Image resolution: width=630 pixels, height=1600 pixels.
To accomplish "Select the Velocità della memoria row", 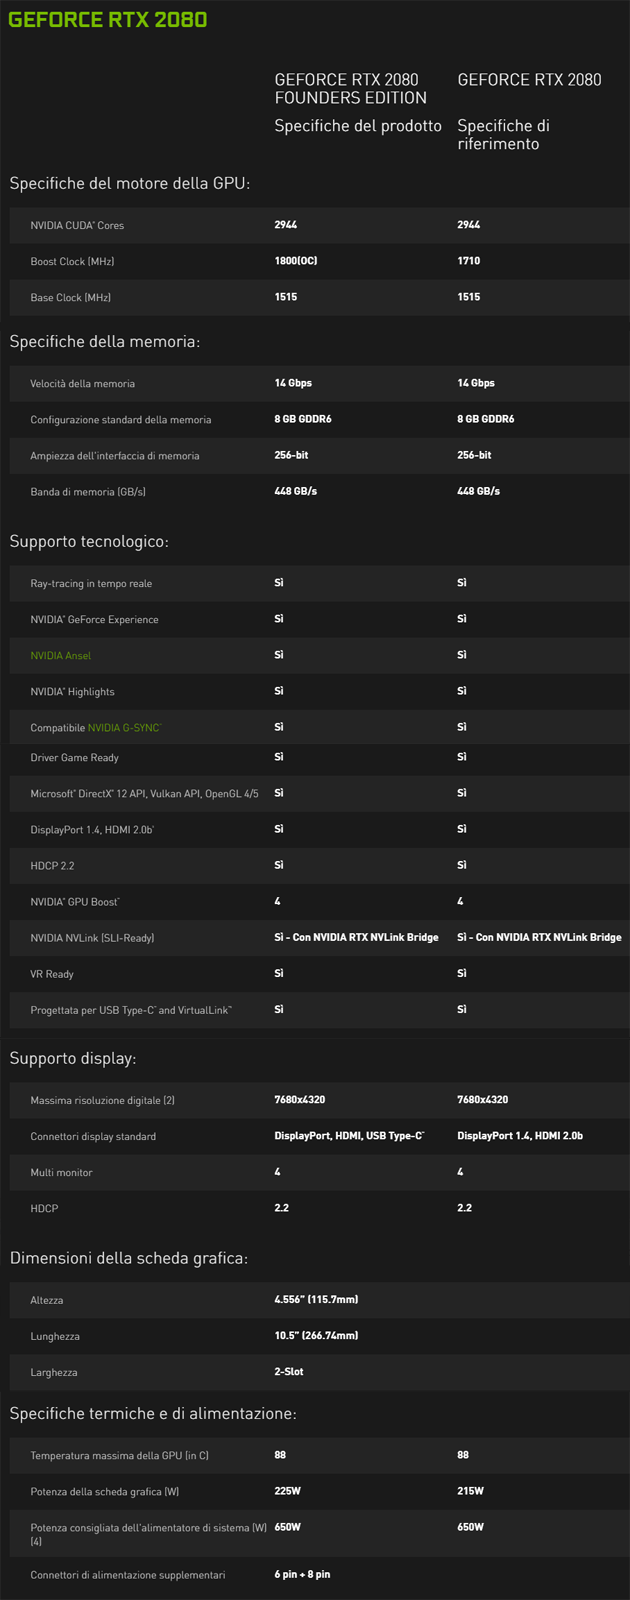I will point(82,384).
